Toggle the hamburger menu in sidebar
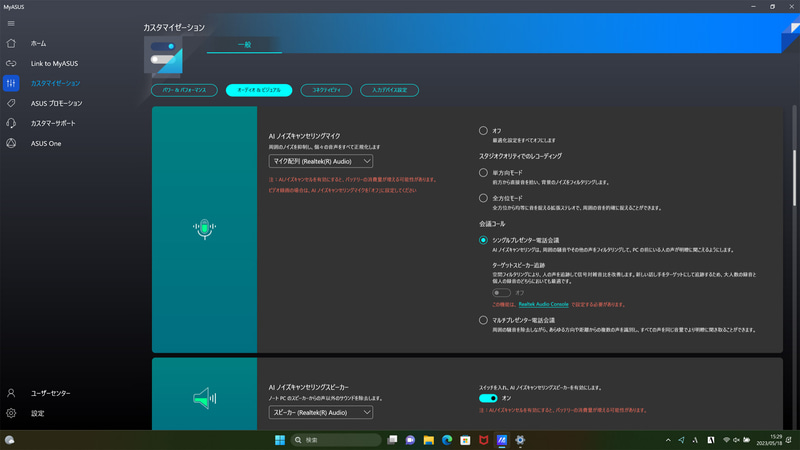800x450 pixels. tap(11, 23)
